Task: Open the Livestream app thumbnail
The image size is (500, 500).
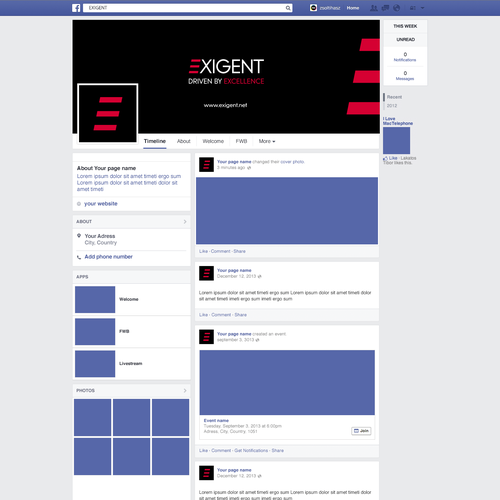Action: (95, 364)
